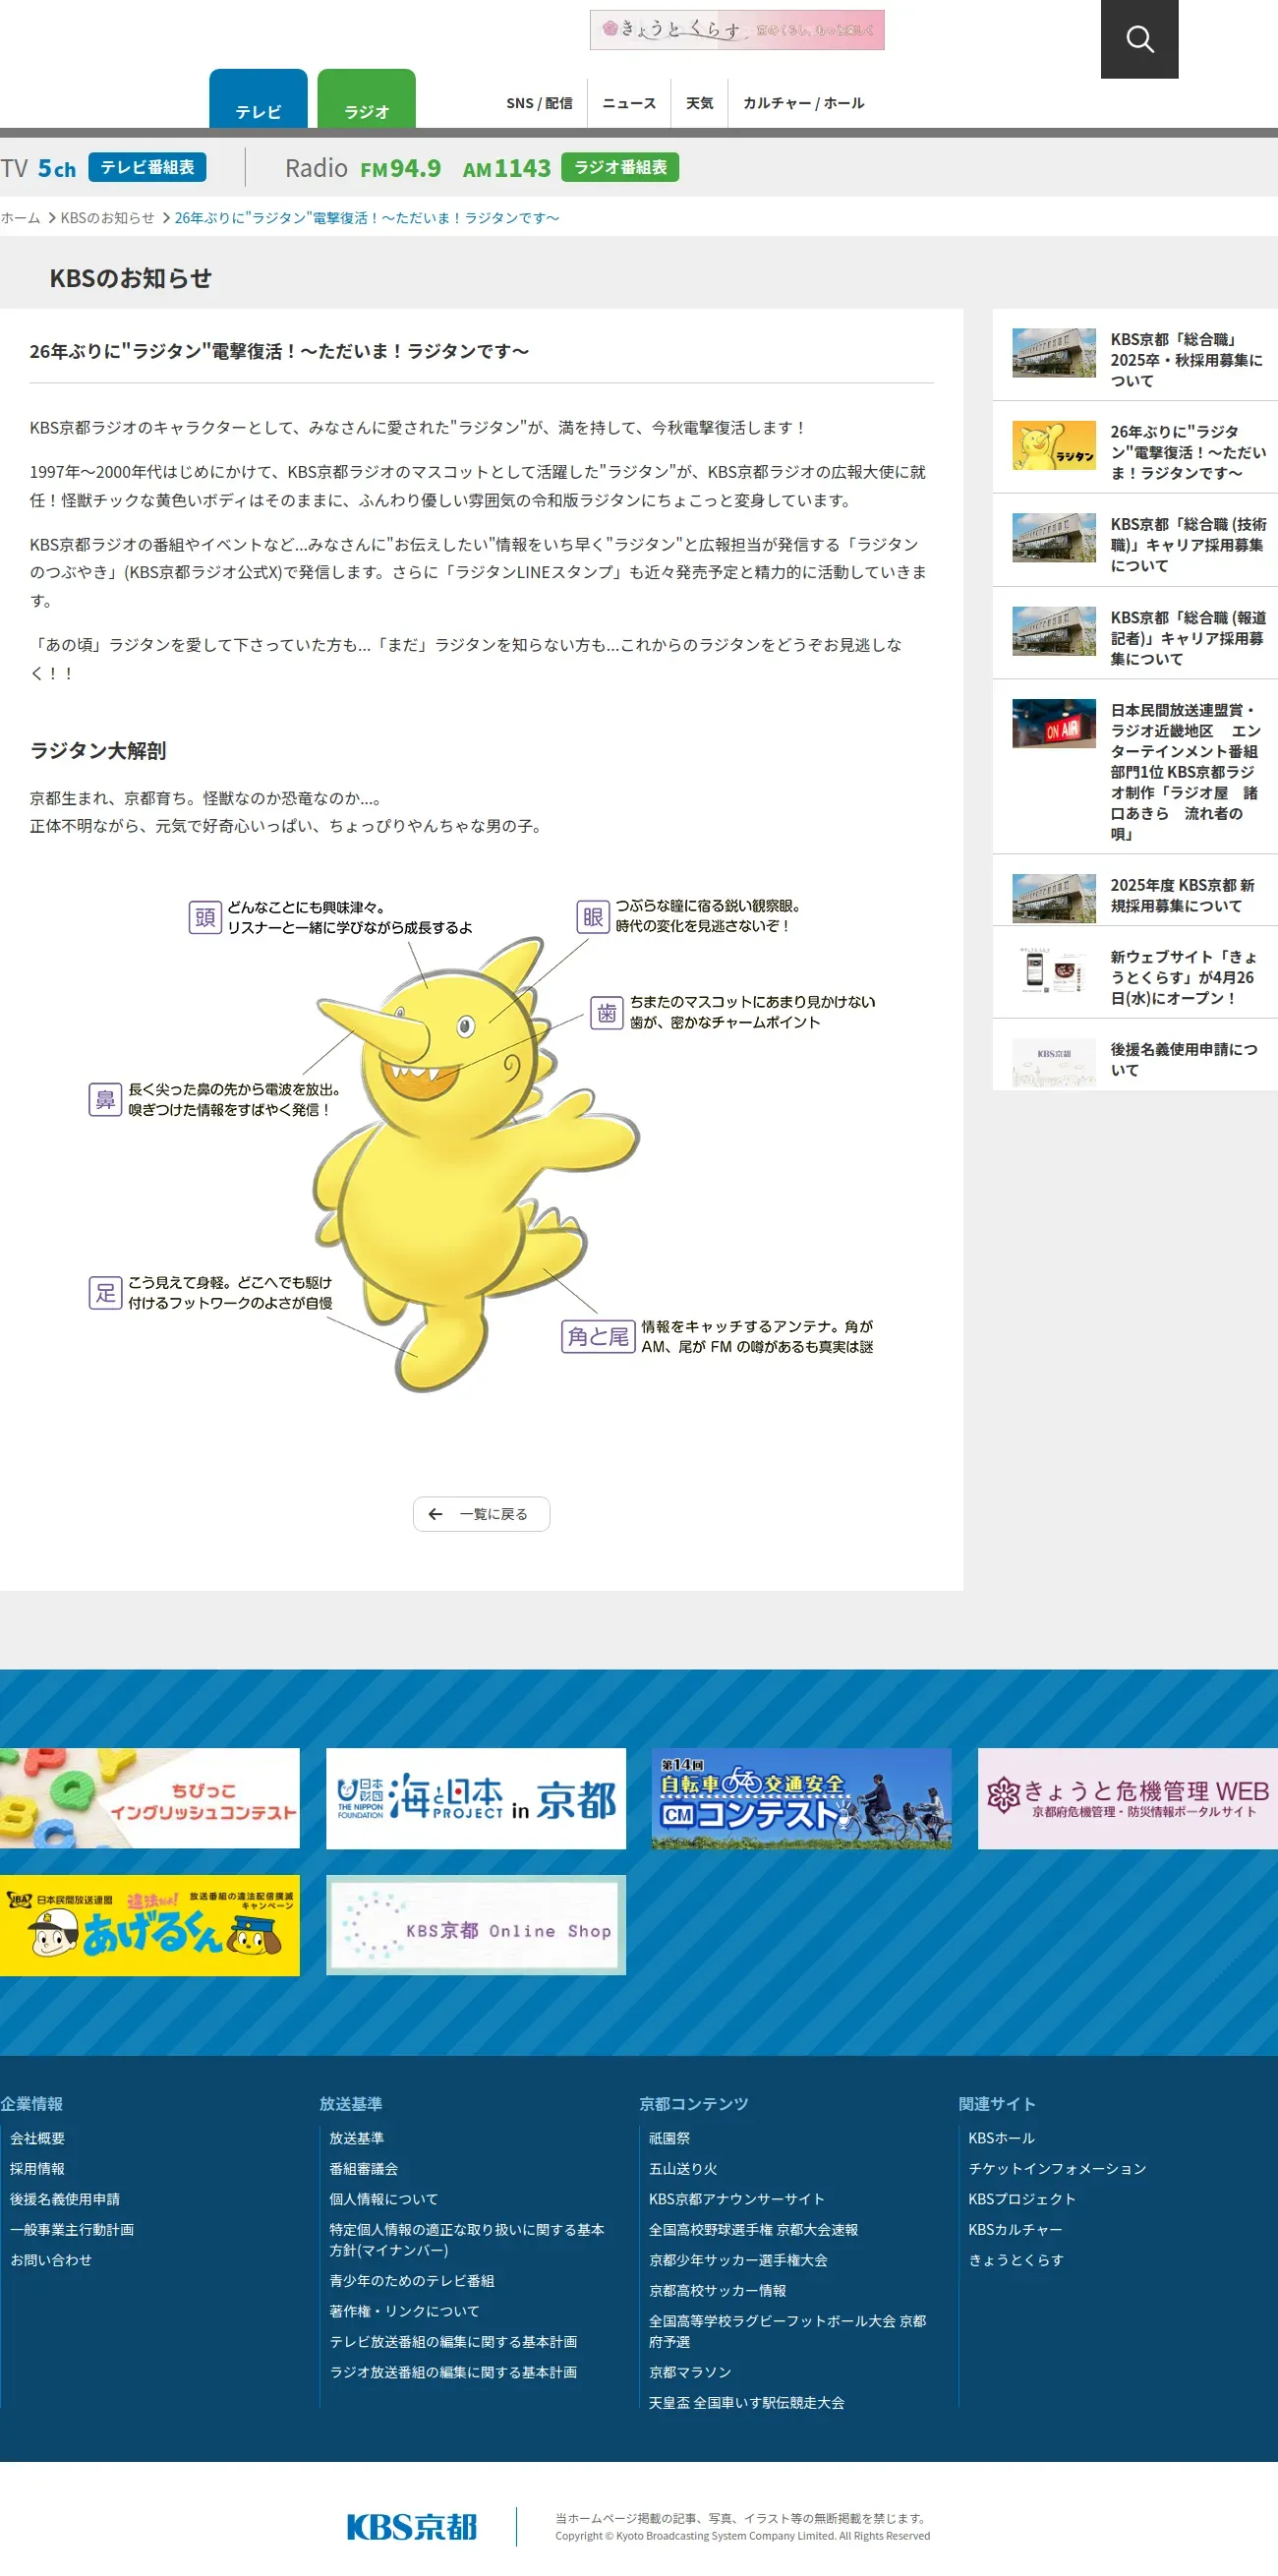1278x2576 pixels.
Task: Click the ちびっこイングリッシュコンテスト banner
Action: click(x=150, y=1798)
